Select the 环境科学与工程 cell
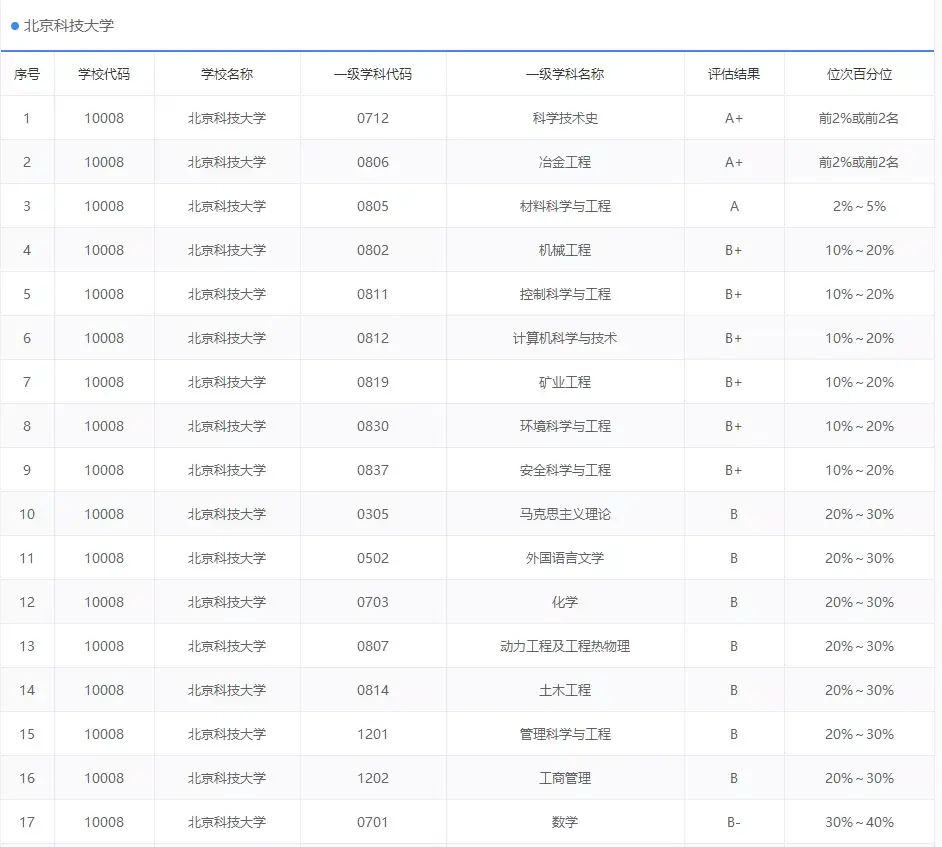 tap(565, 426)
